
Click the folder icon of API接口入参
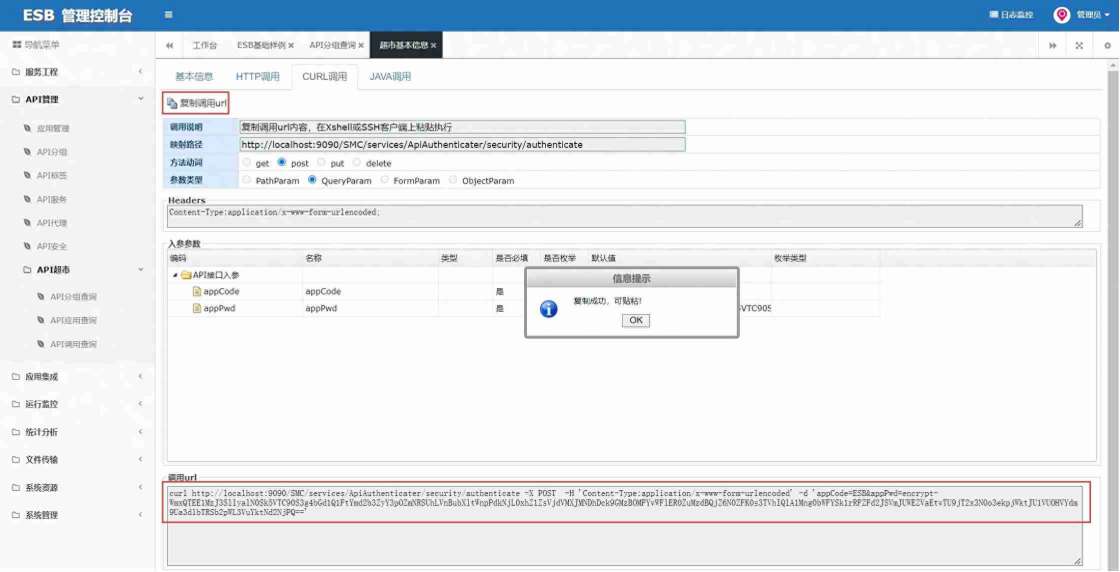(186, 275)
